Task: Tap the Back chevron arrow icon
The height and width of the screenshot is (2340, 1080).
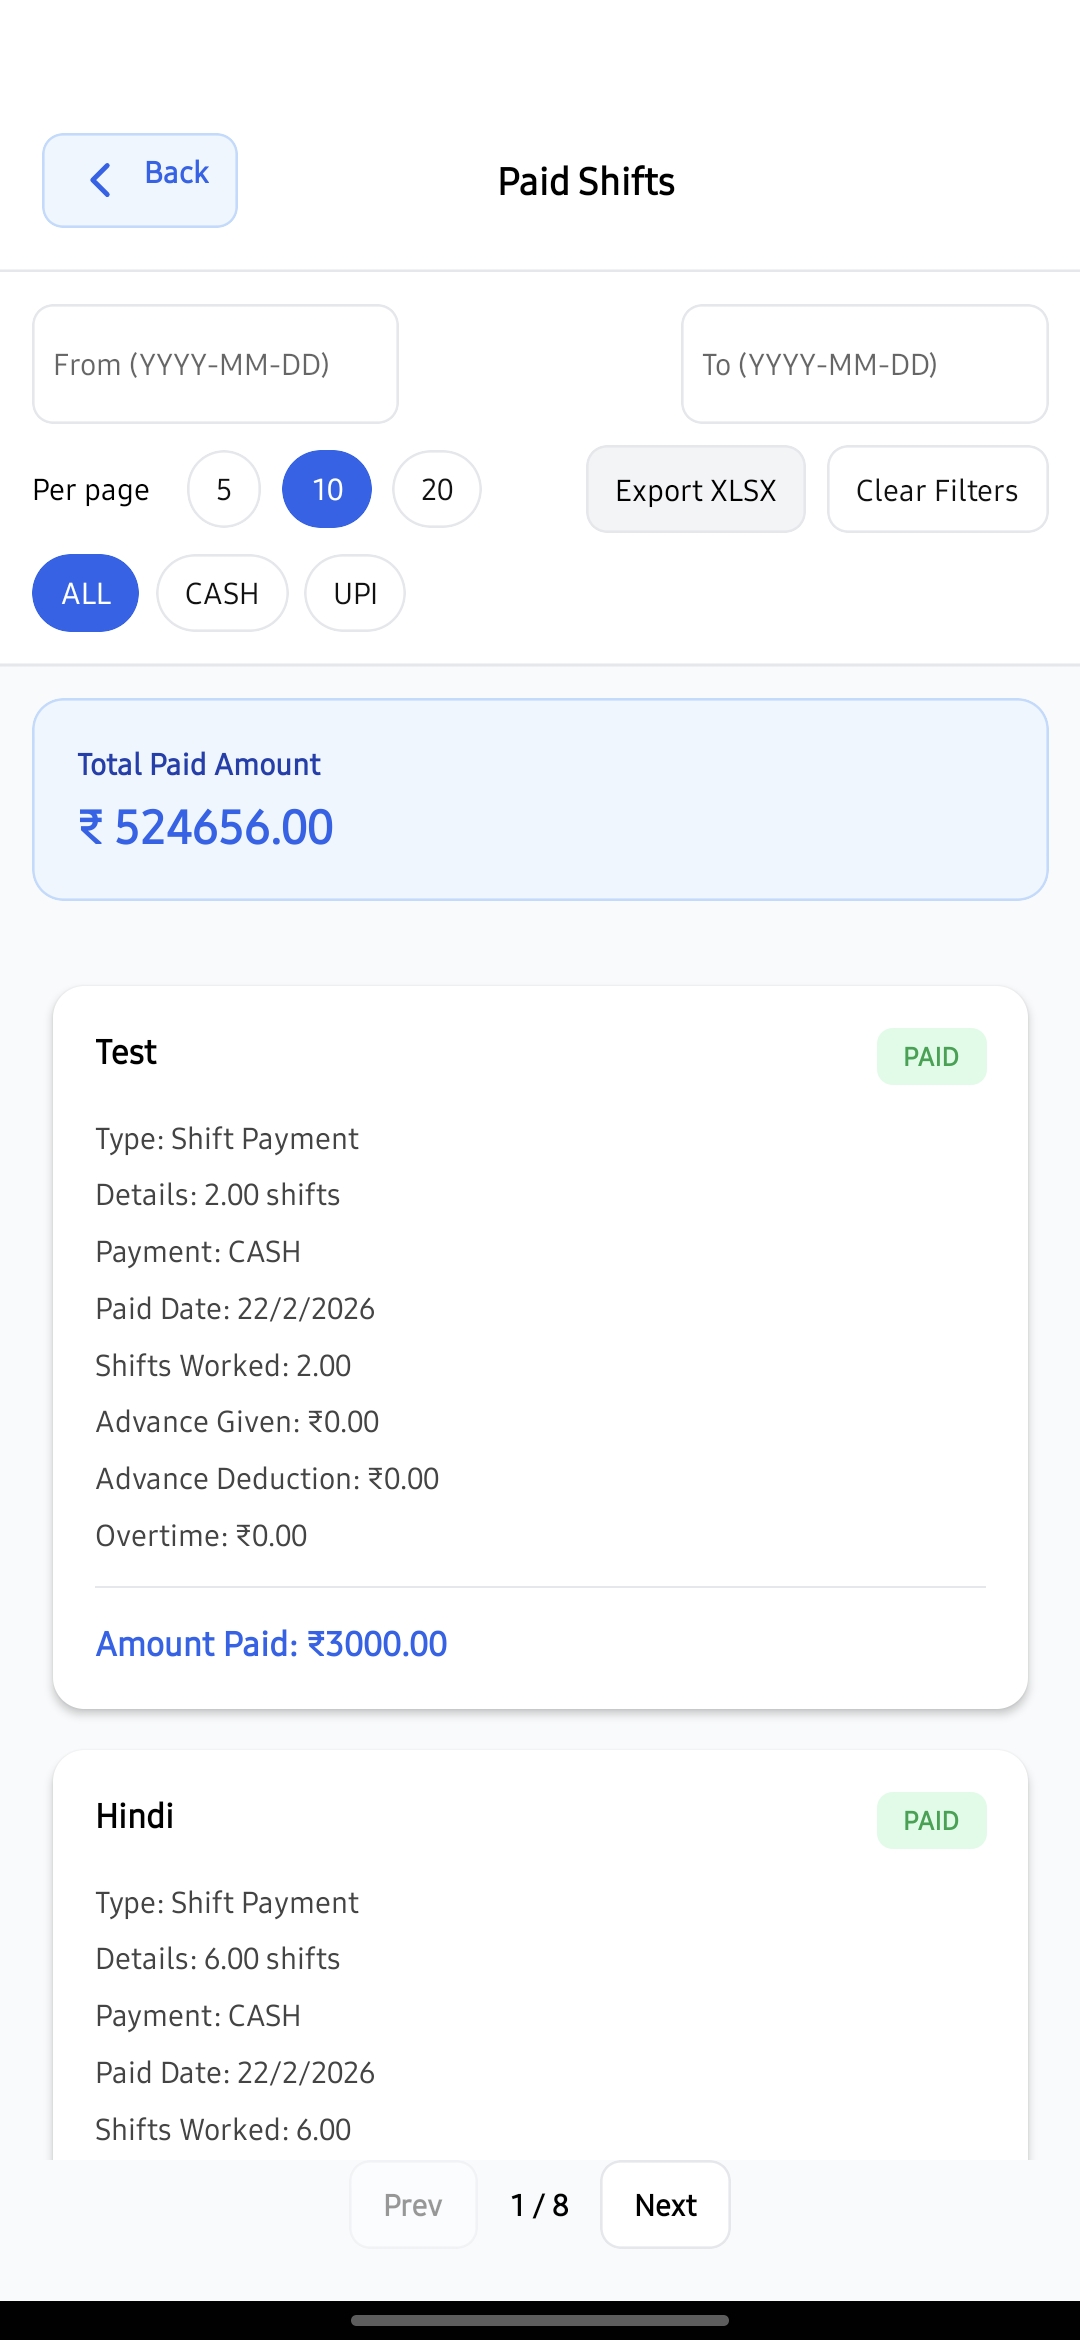Action: pyautogui.click(x=100, y=180)
